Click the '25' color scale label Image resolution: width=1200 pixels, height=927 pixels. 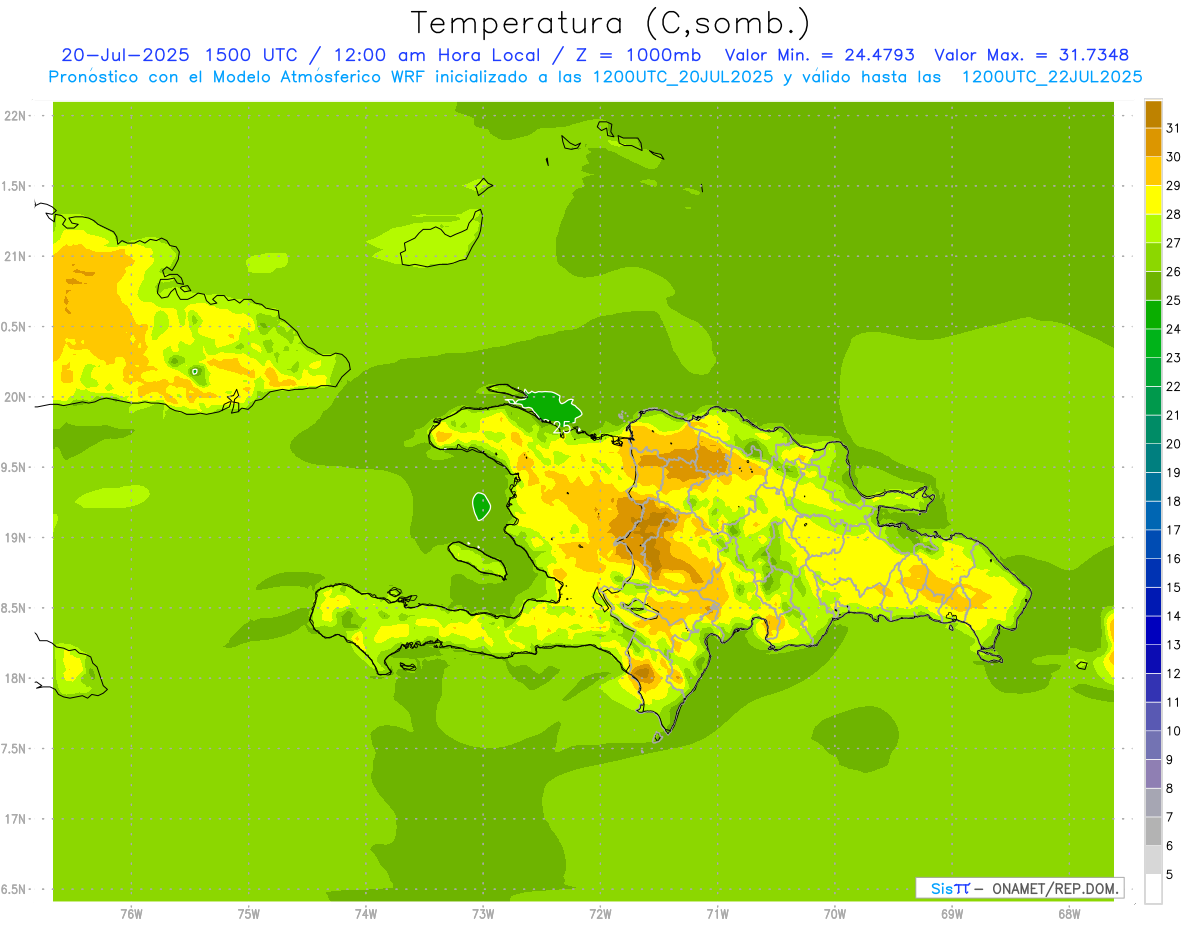tap(1174, 300)
